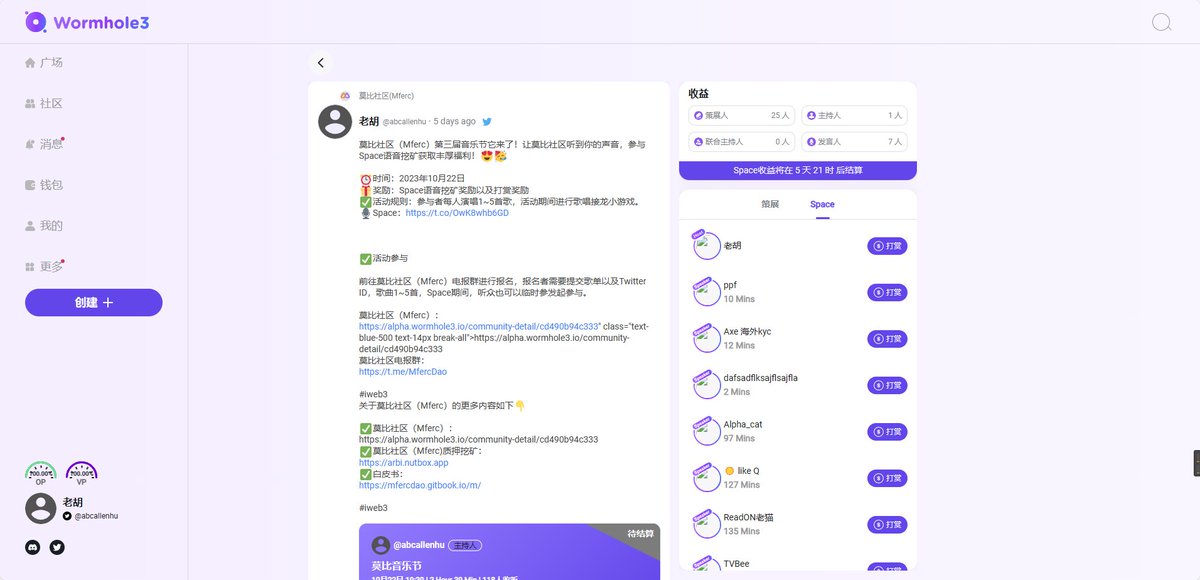Image resolution: width=1200 pixels, height=580 pixels.
Task: Open the t.co/OwK8whb6GD Space link
Action: click(457, 213)
